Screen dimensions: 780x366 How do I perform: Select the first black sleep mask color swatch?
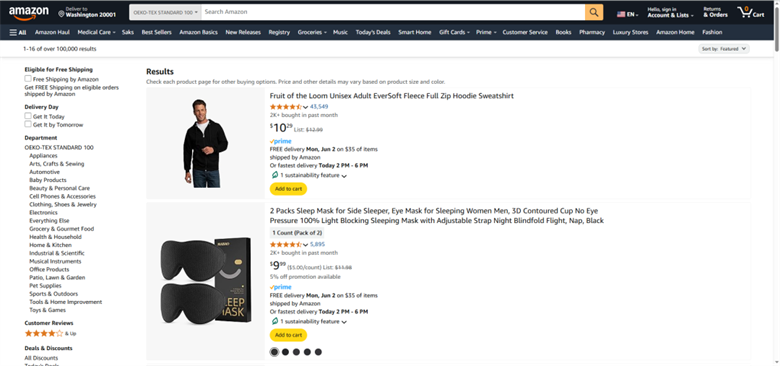coord(274,352)
